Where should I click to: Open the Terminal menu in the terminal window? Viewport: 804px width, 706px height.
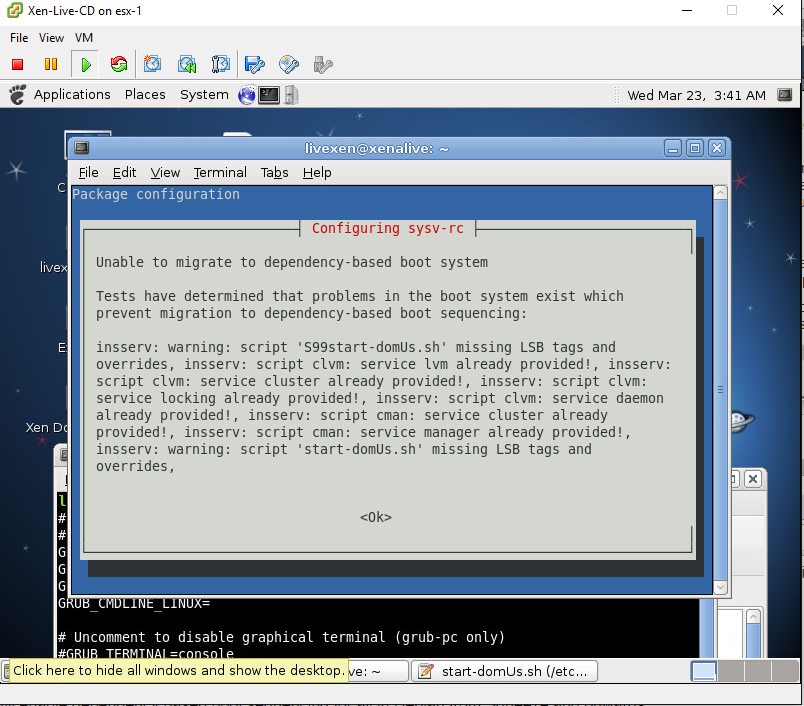coord(220,173)
